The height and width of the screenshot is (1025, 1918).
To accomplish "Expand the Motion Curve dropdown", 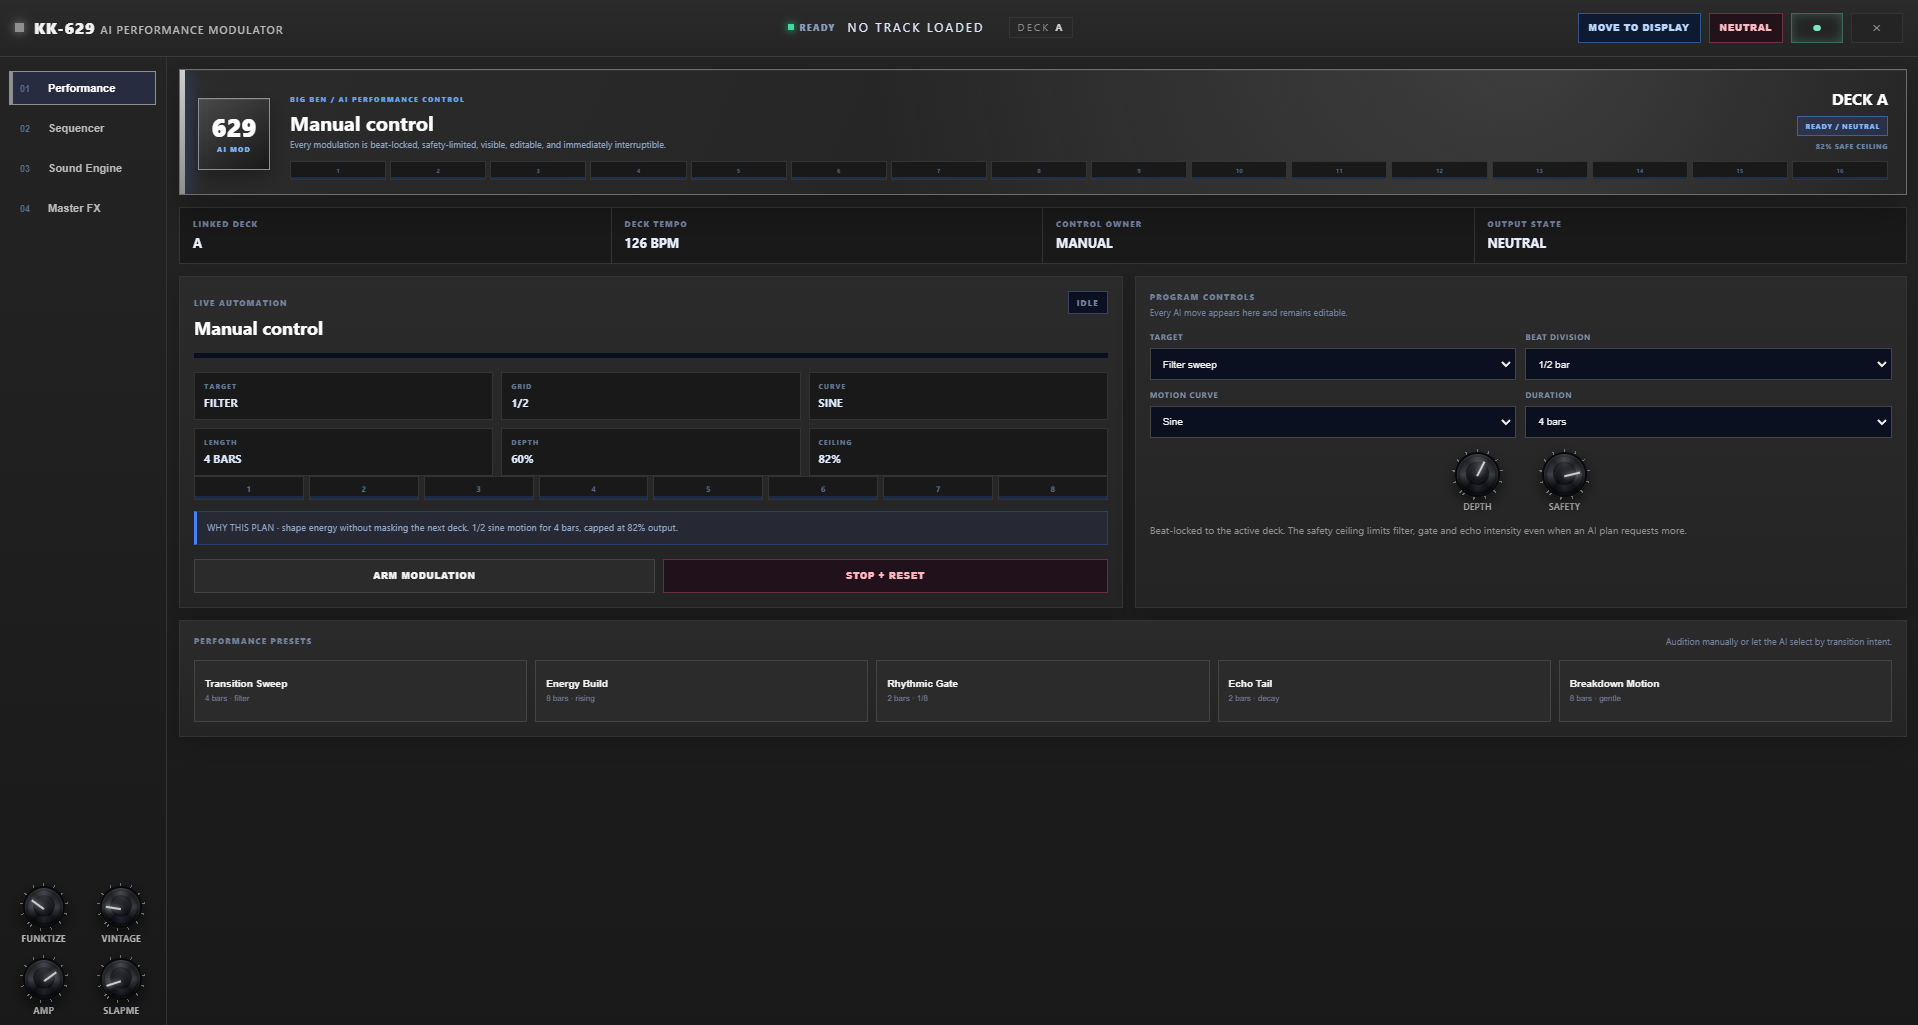I will click(x=1332, y=422).
